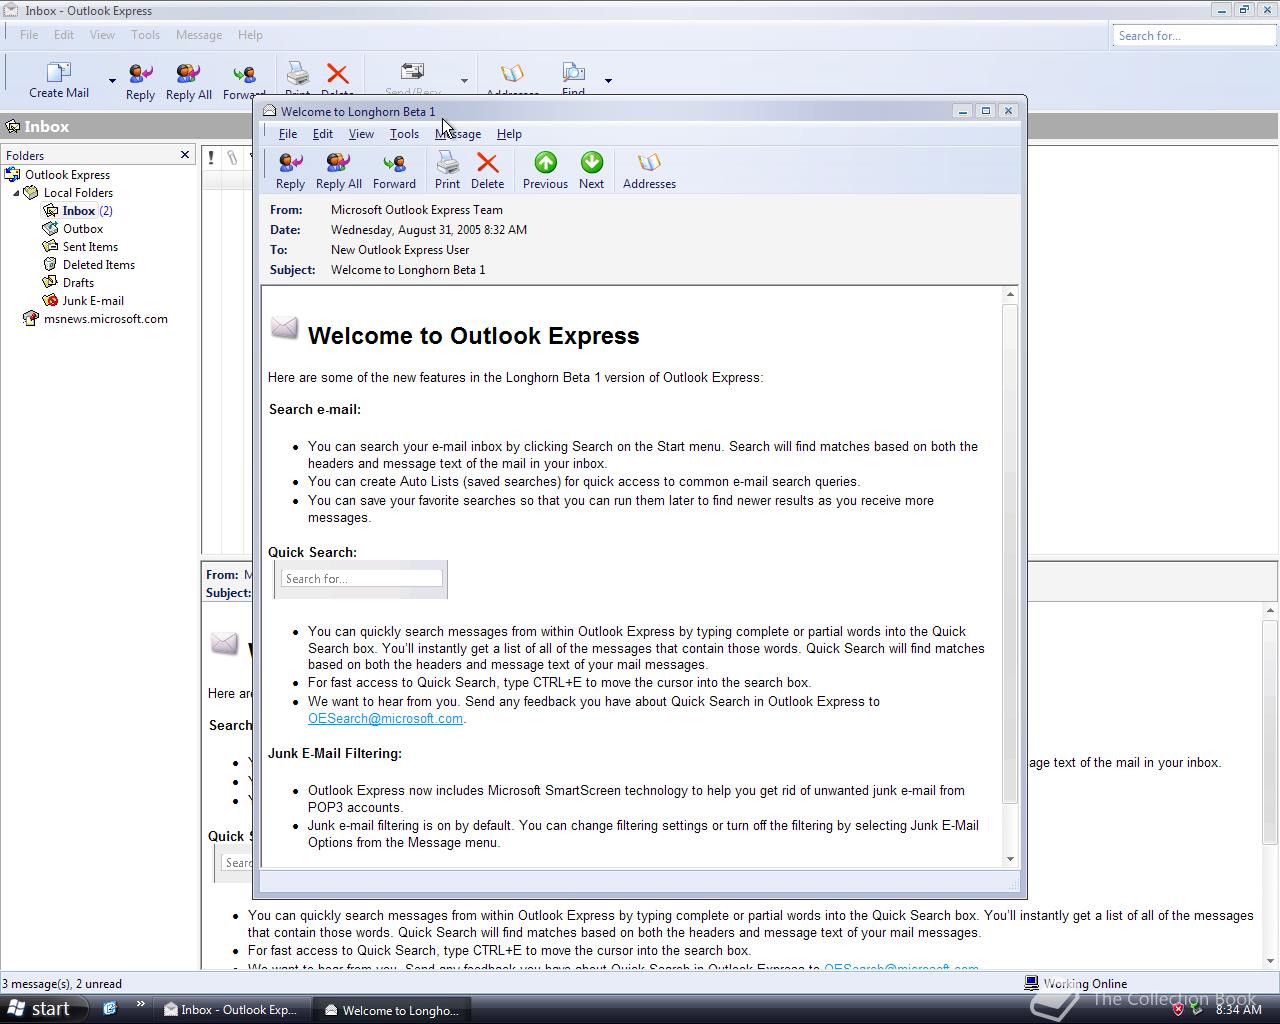This screenshot has width=1280, height=1024.
Task: Click Reply icon in Welcome message window
Action: click(x=290, y=170)
